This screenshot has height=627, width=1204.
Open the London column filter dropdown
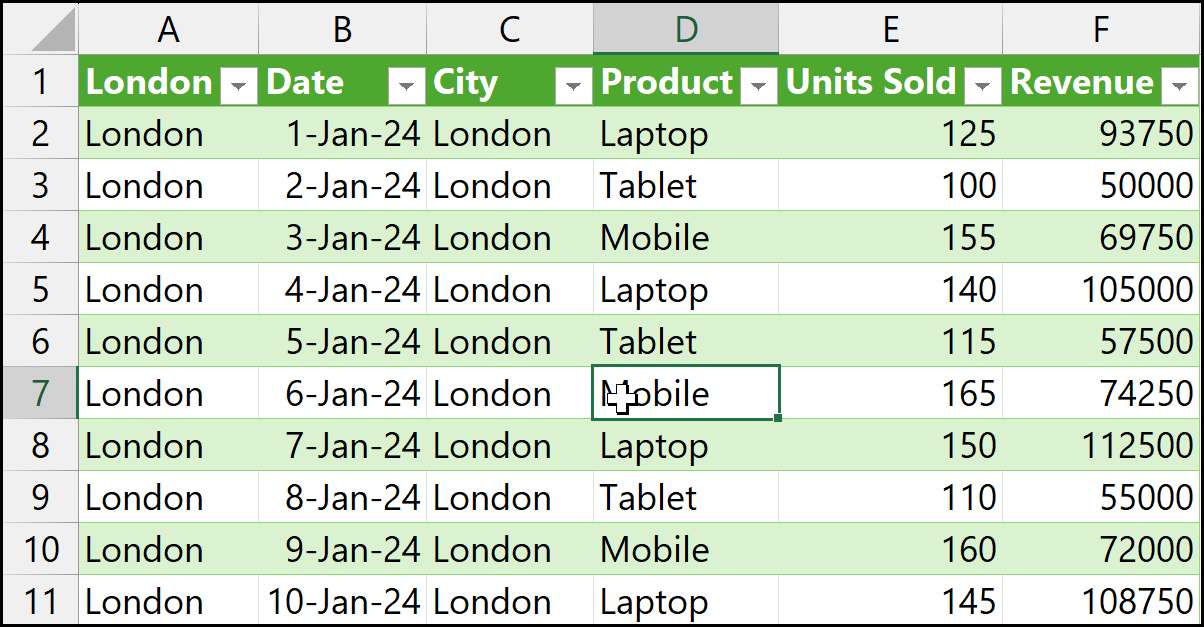pyautogui.click(x=238, y=87)
